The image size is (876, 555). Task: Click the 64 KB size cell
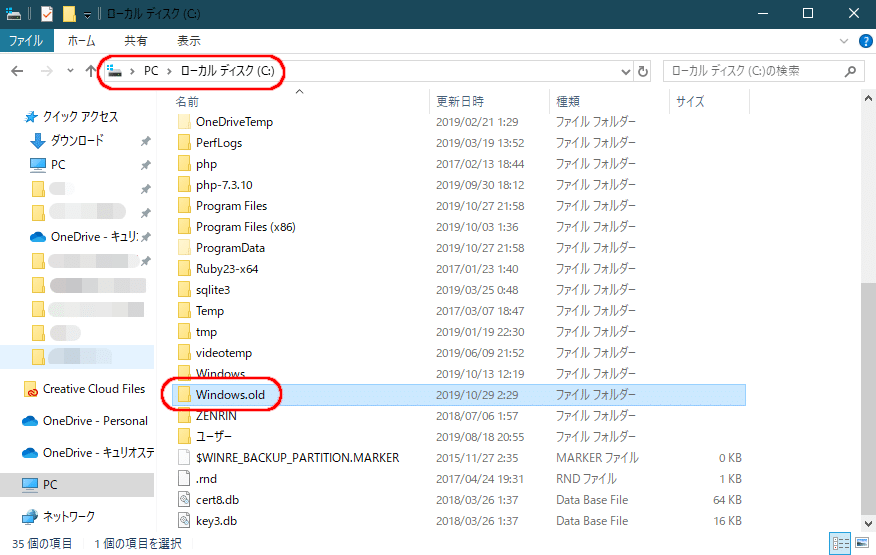pyautogui.click(x=727, y=500)
